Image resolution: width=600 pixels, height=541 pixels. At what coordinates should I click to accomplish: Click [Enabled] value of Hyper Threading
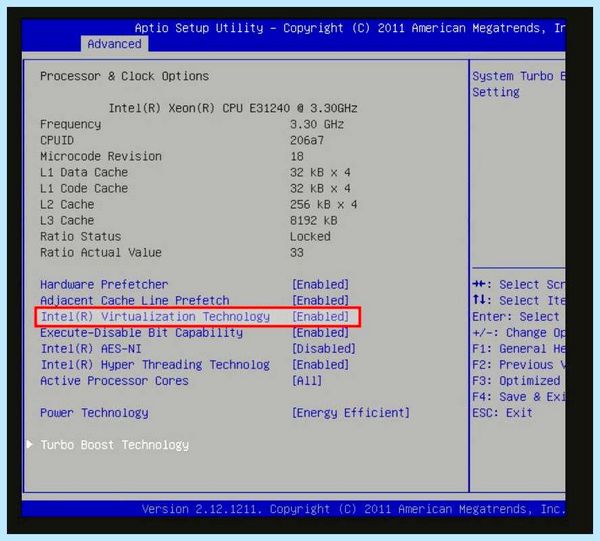(x=321, y=365)
